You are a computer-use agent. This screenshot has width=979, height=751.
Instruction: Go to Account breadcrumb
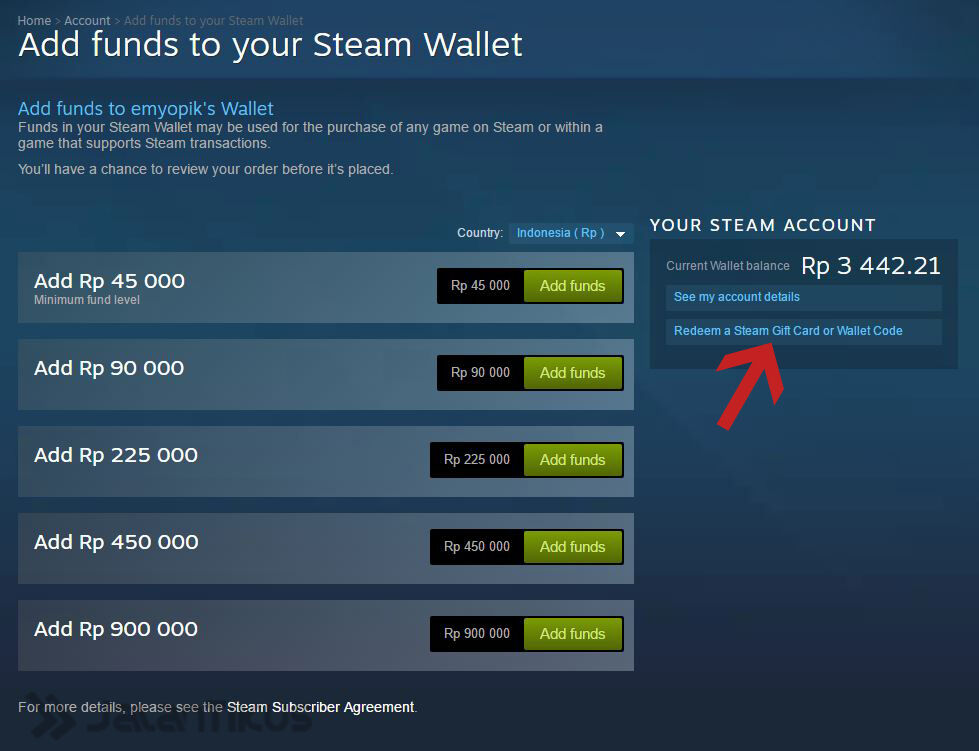[87, 21]
